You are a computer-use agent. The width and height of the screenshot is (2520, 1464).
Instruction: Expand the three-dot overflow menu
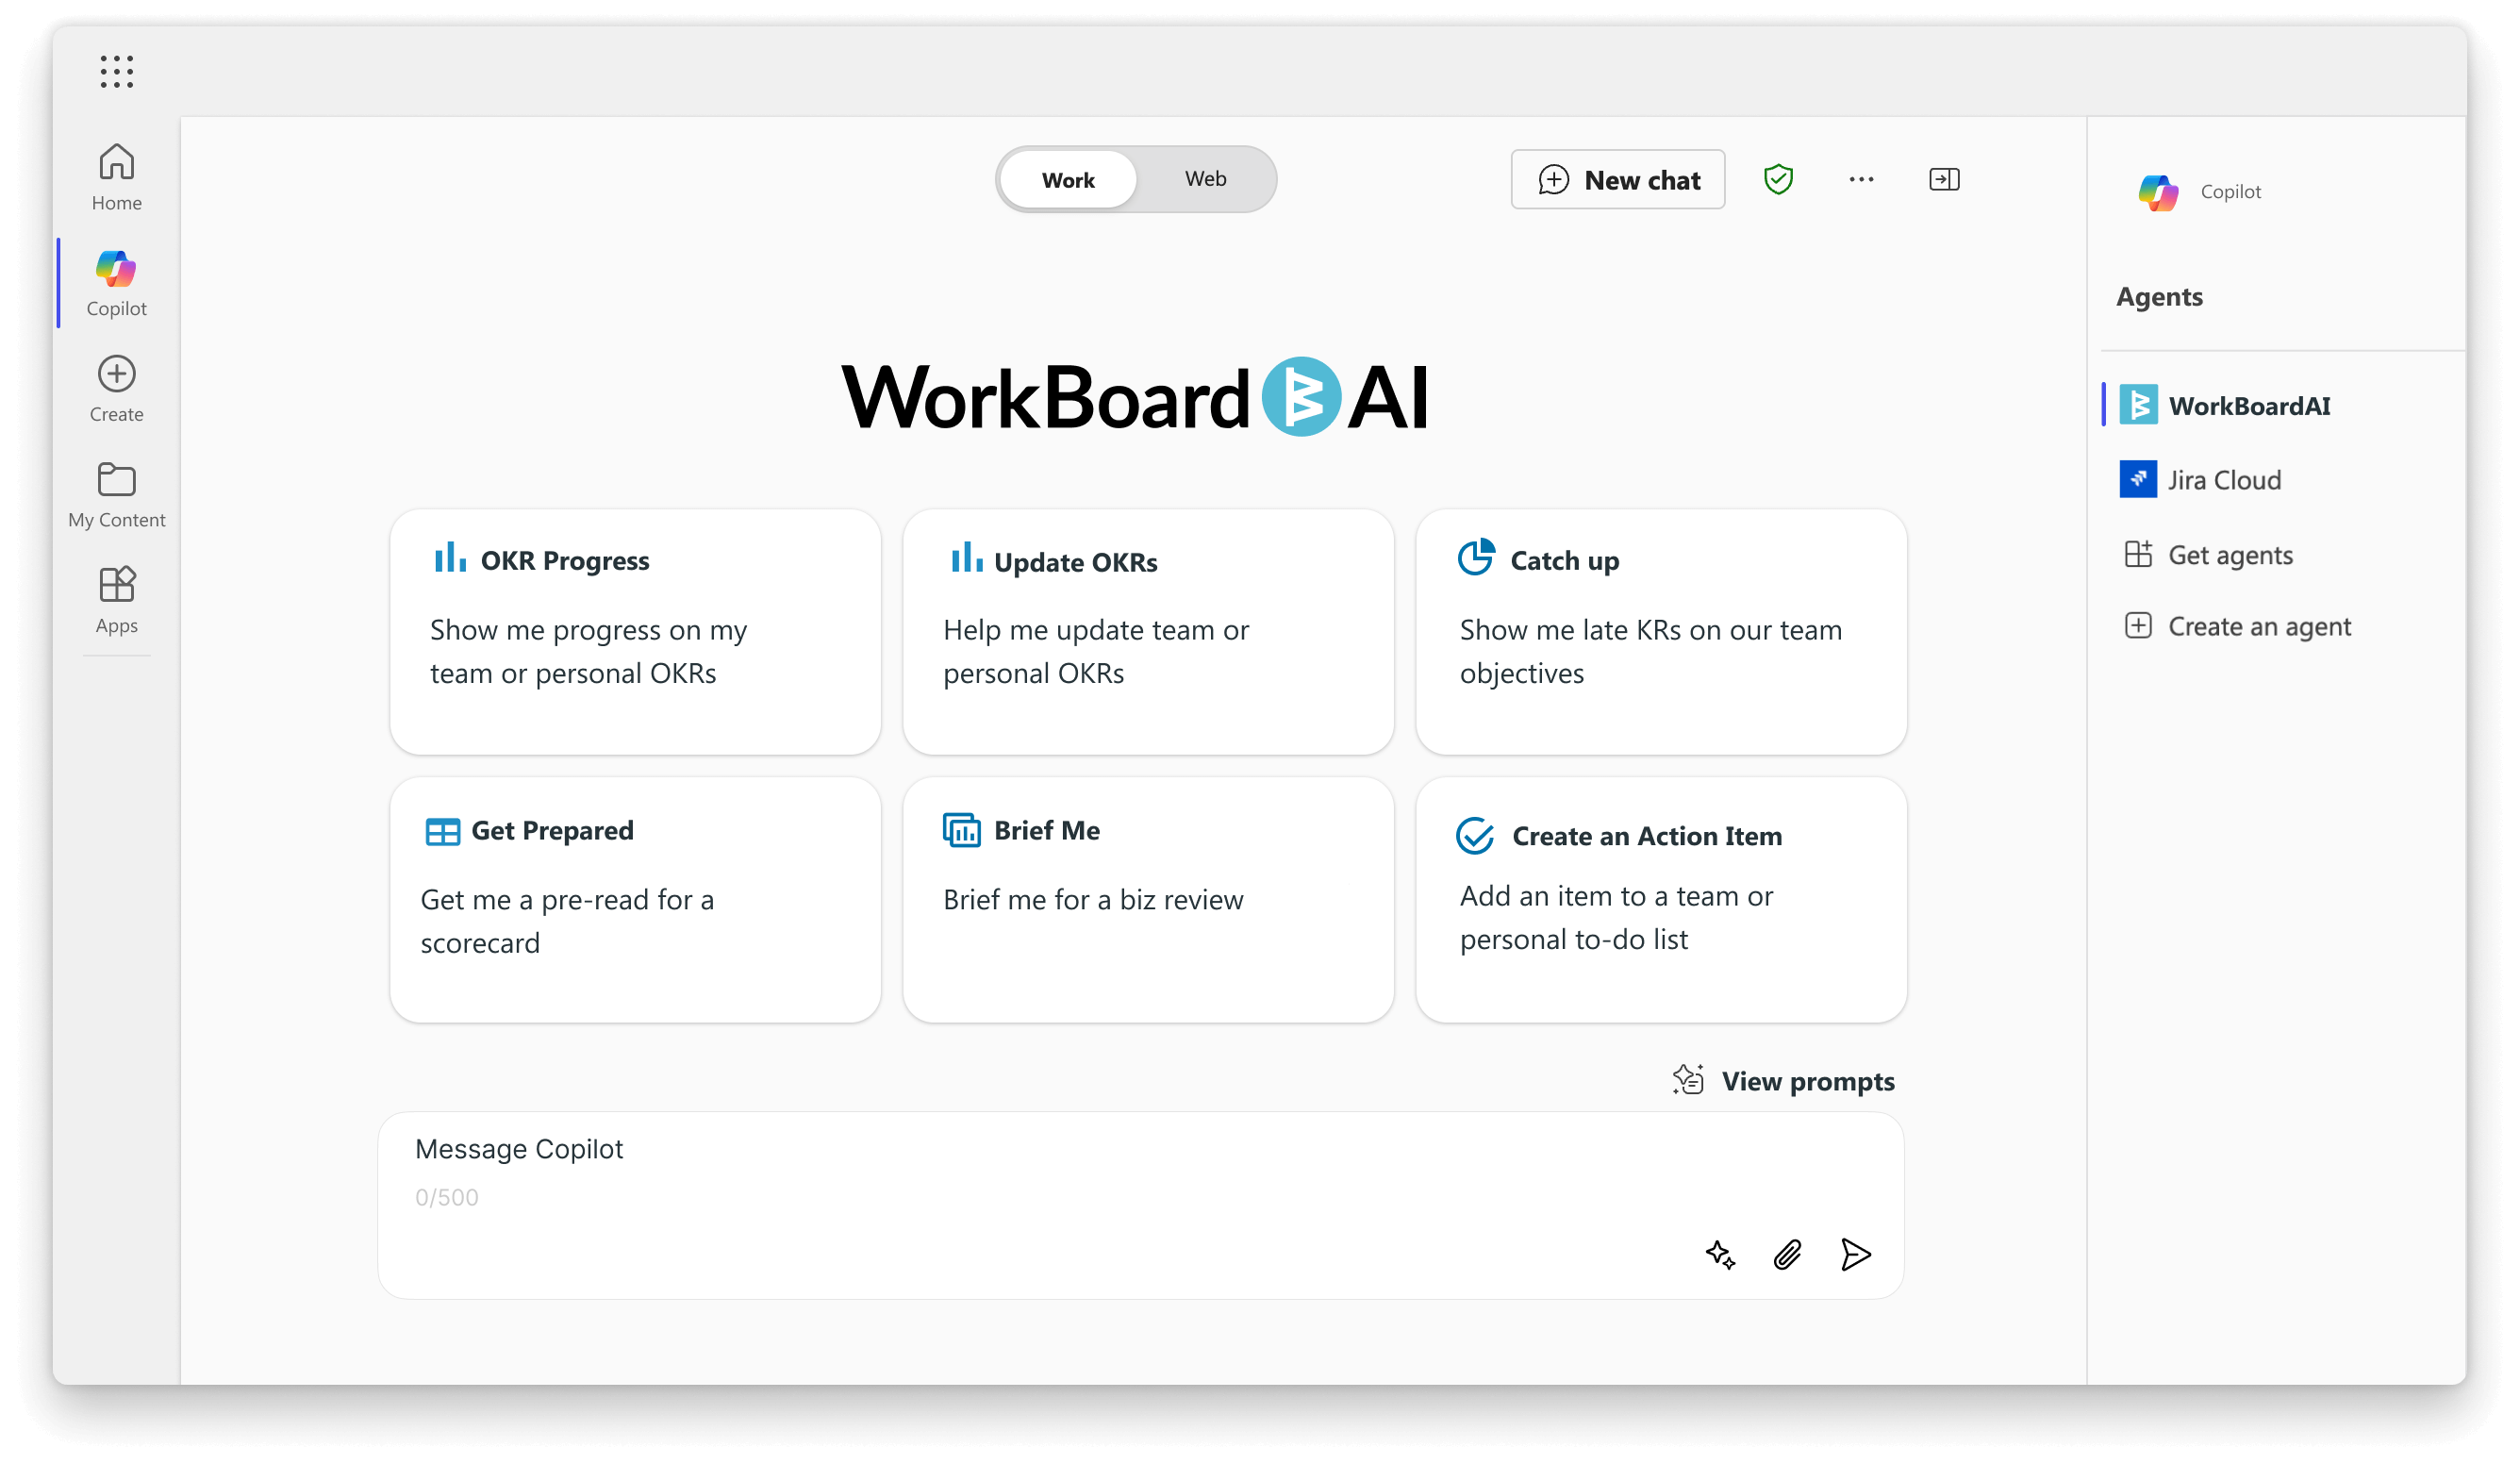(x=1862, y=177)
